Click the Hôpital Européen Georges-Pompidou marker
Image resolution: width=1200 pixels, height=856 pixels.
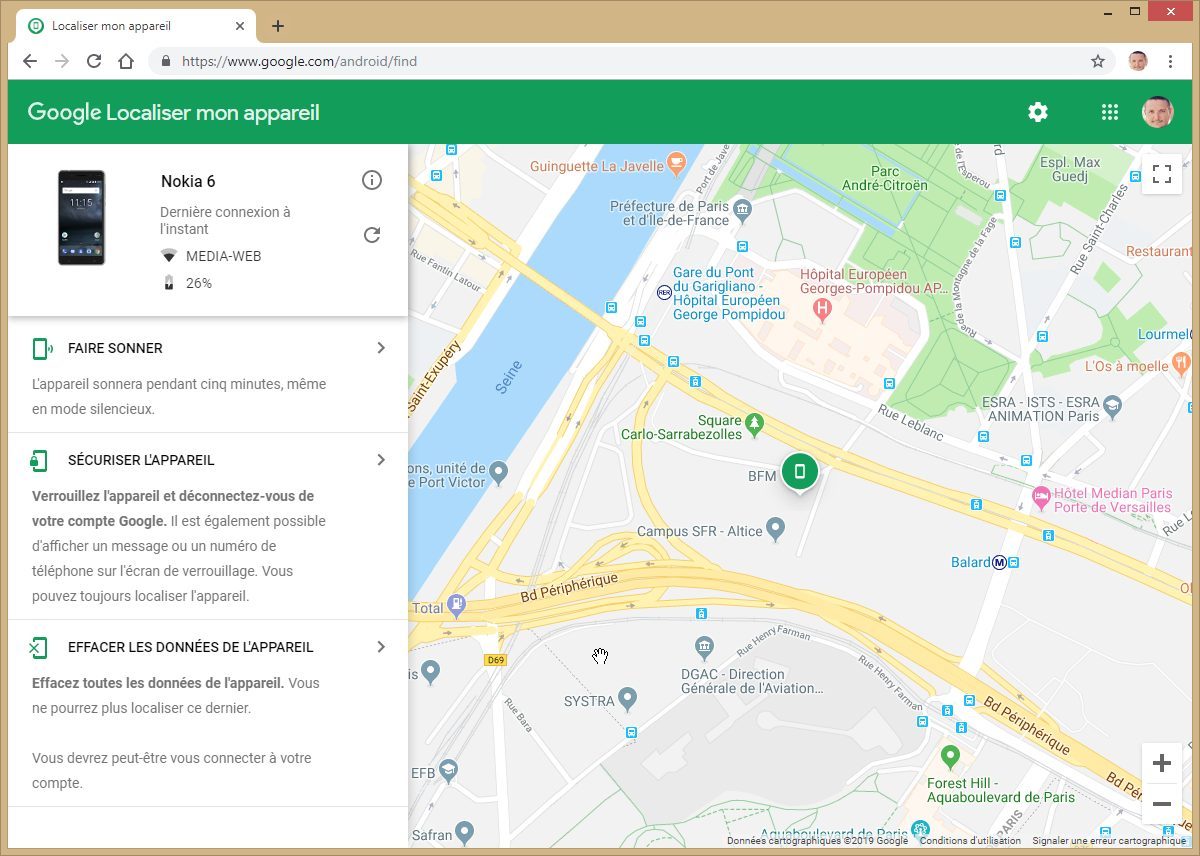pos(823,309)
